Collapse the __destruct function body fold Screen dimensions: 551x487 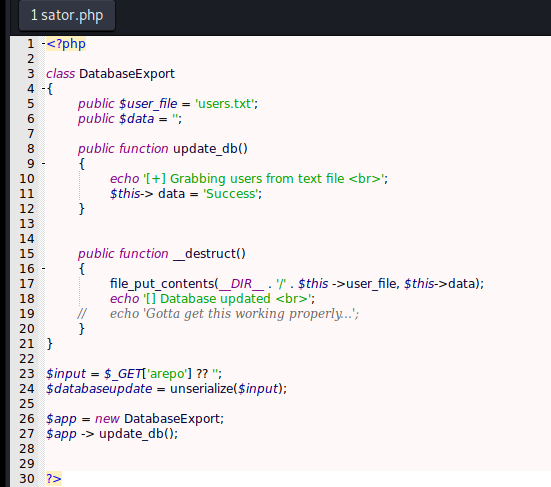click(x=44, y=268)
